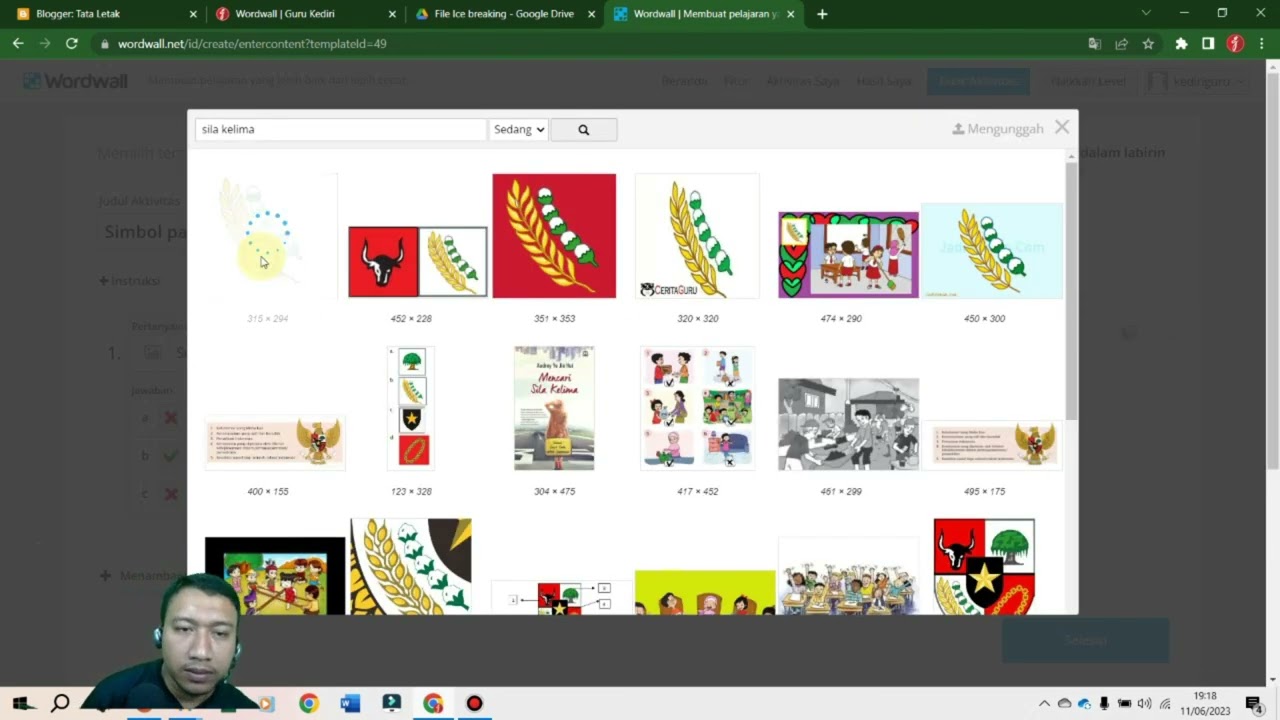Choose the vertical Pancasila symbols strip image
Screen dimensions: 1280x720
click(x=411, y=408)
